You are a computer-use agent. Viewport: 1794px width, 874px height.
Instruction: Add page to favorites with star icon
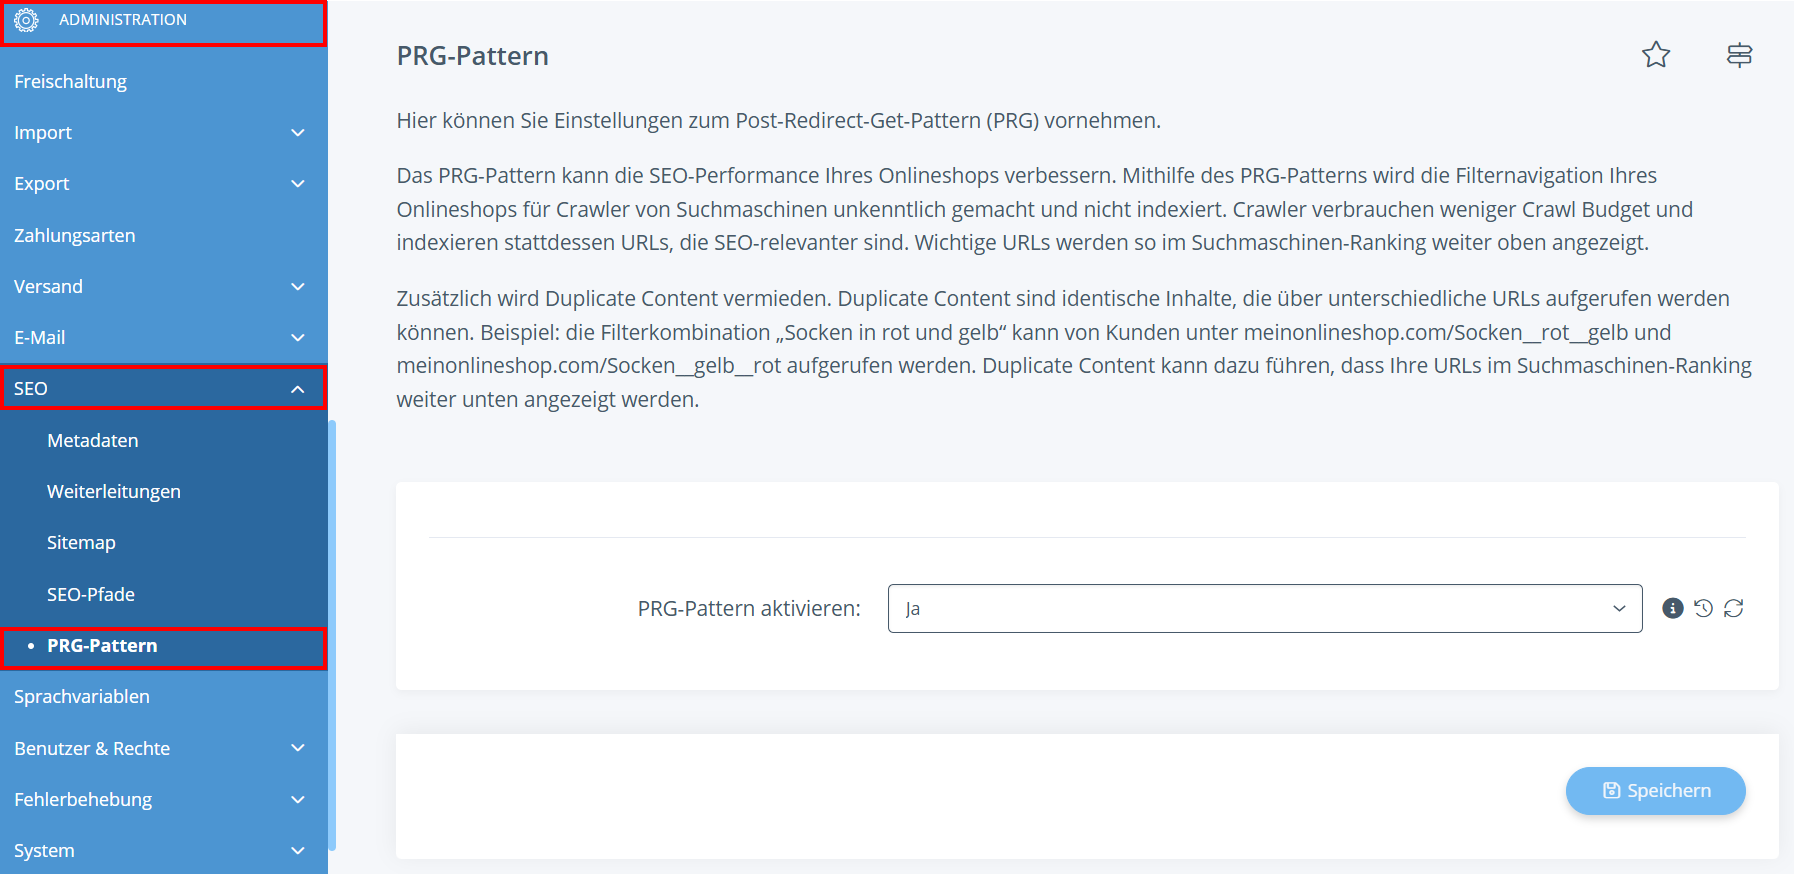pos(1656,55)
